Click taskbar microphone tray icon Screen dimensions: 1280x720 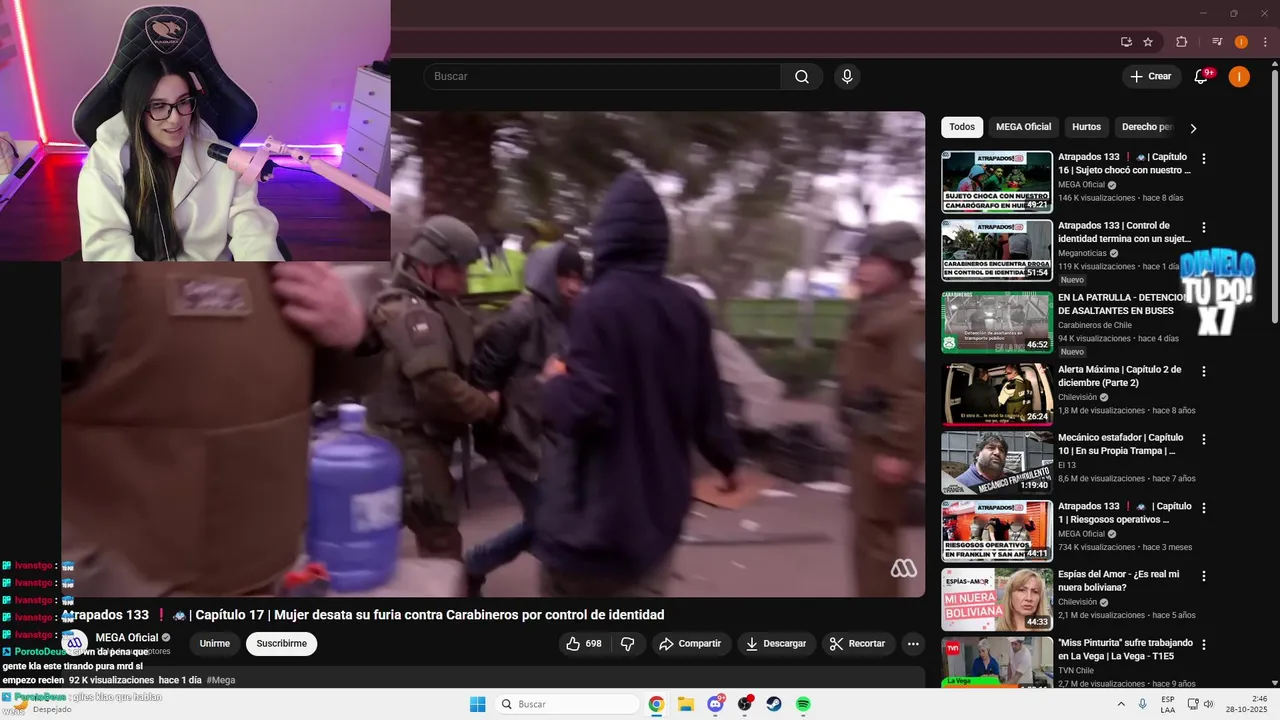pos(1142,704)
